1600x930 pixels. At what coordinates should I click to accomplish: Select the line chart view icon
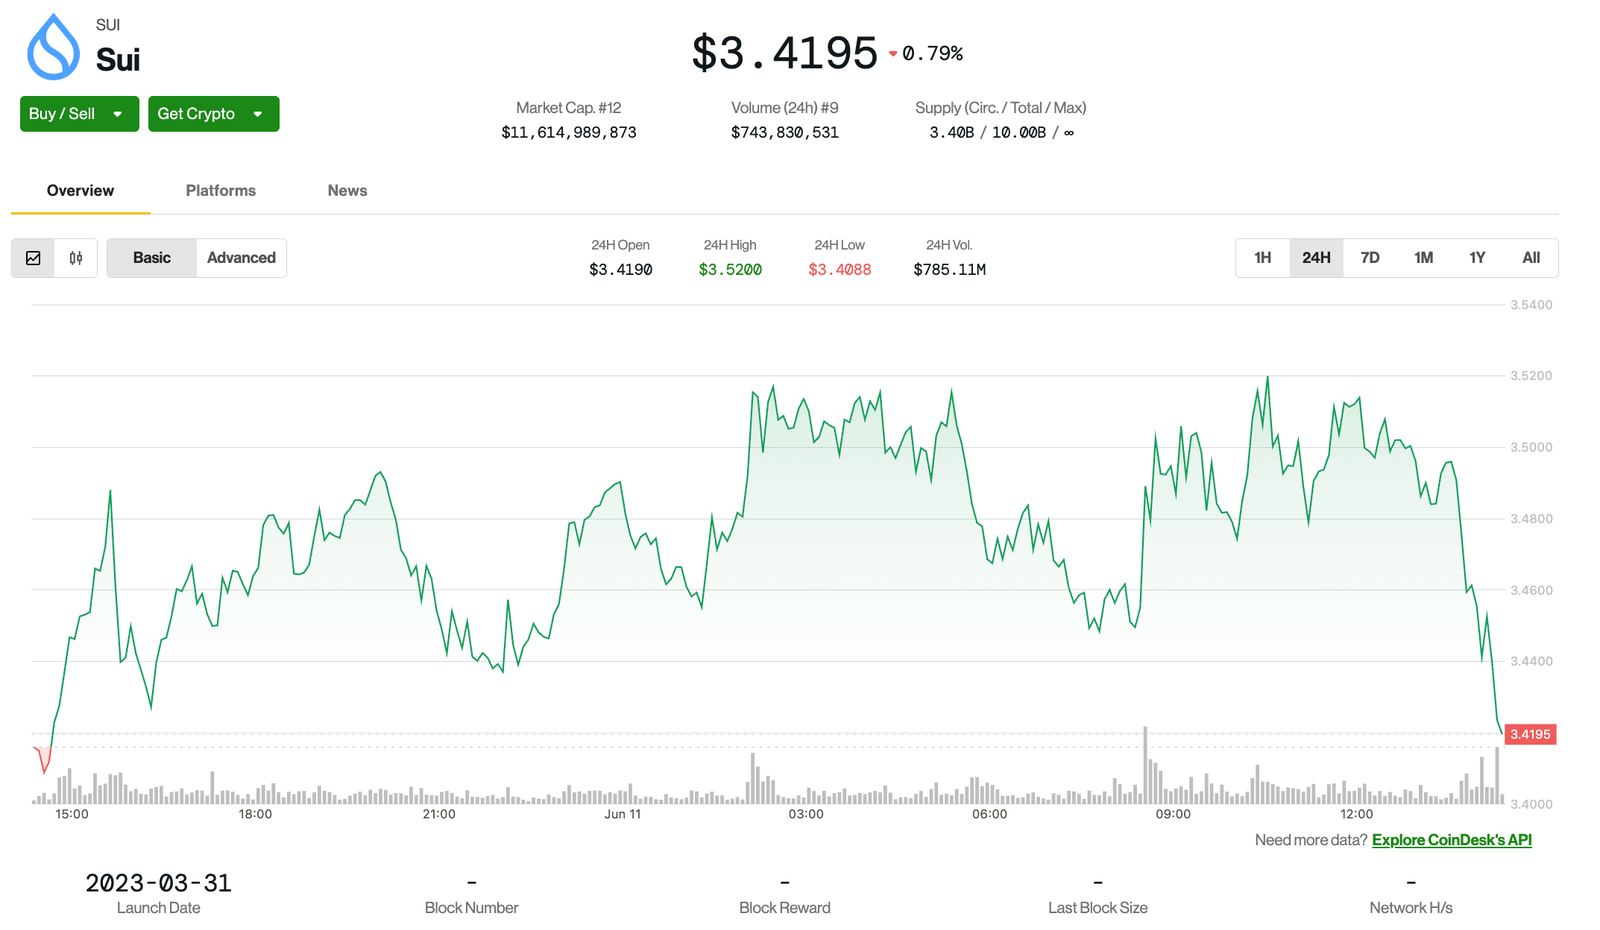(x=33, y=258)
